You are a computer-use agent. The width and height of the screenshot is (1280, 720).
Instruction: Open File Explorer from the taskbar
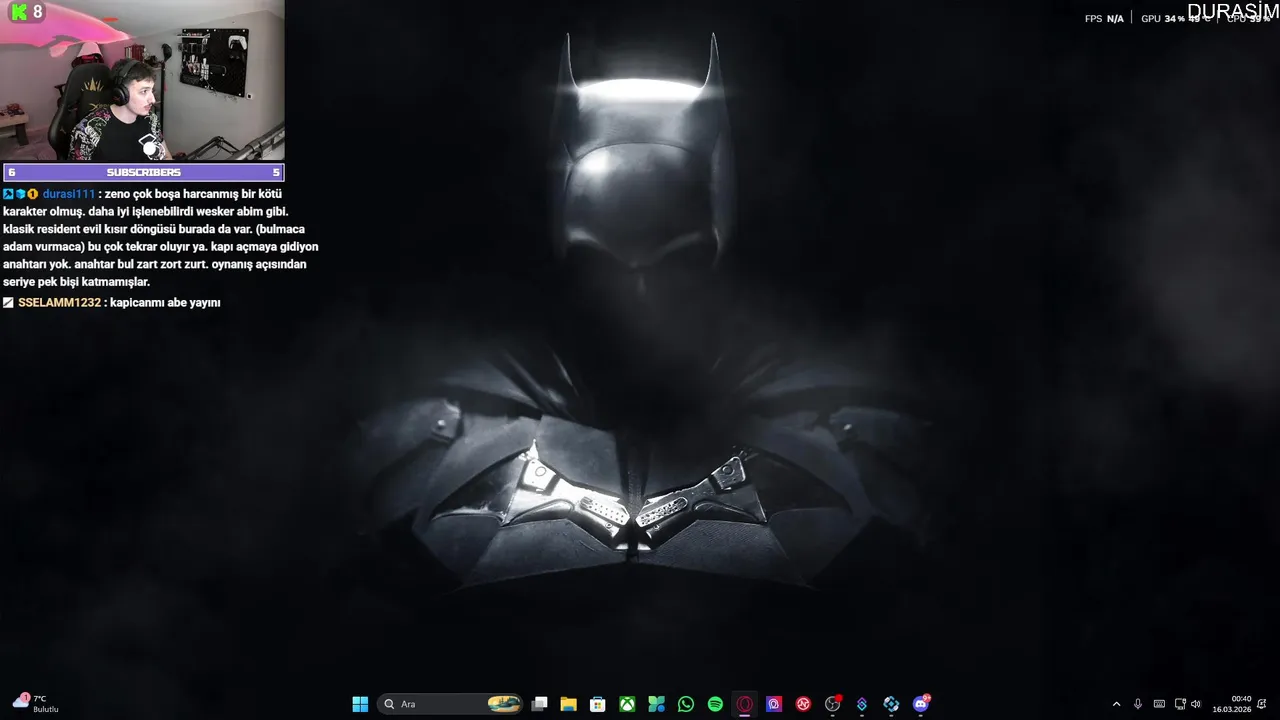568,704
